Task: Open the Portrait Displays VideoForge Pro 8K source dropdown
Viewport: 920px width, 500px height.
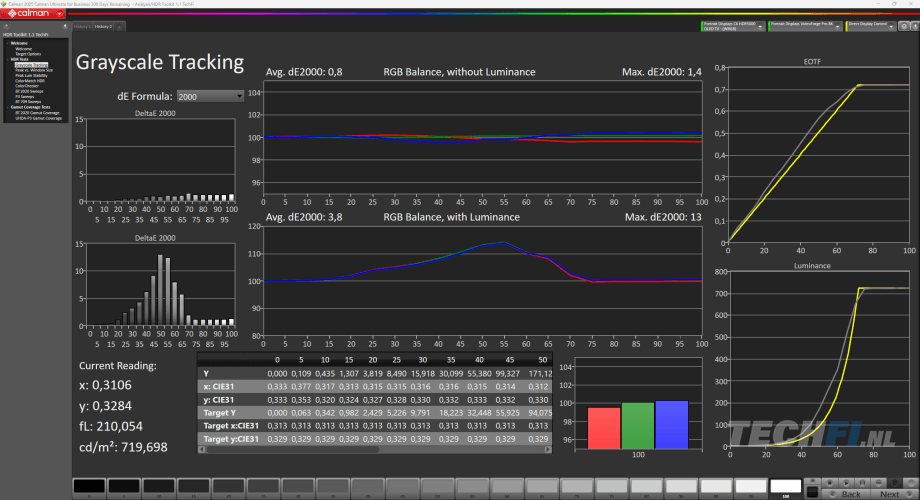Action: pyautogui.click(x=838, y=25)
